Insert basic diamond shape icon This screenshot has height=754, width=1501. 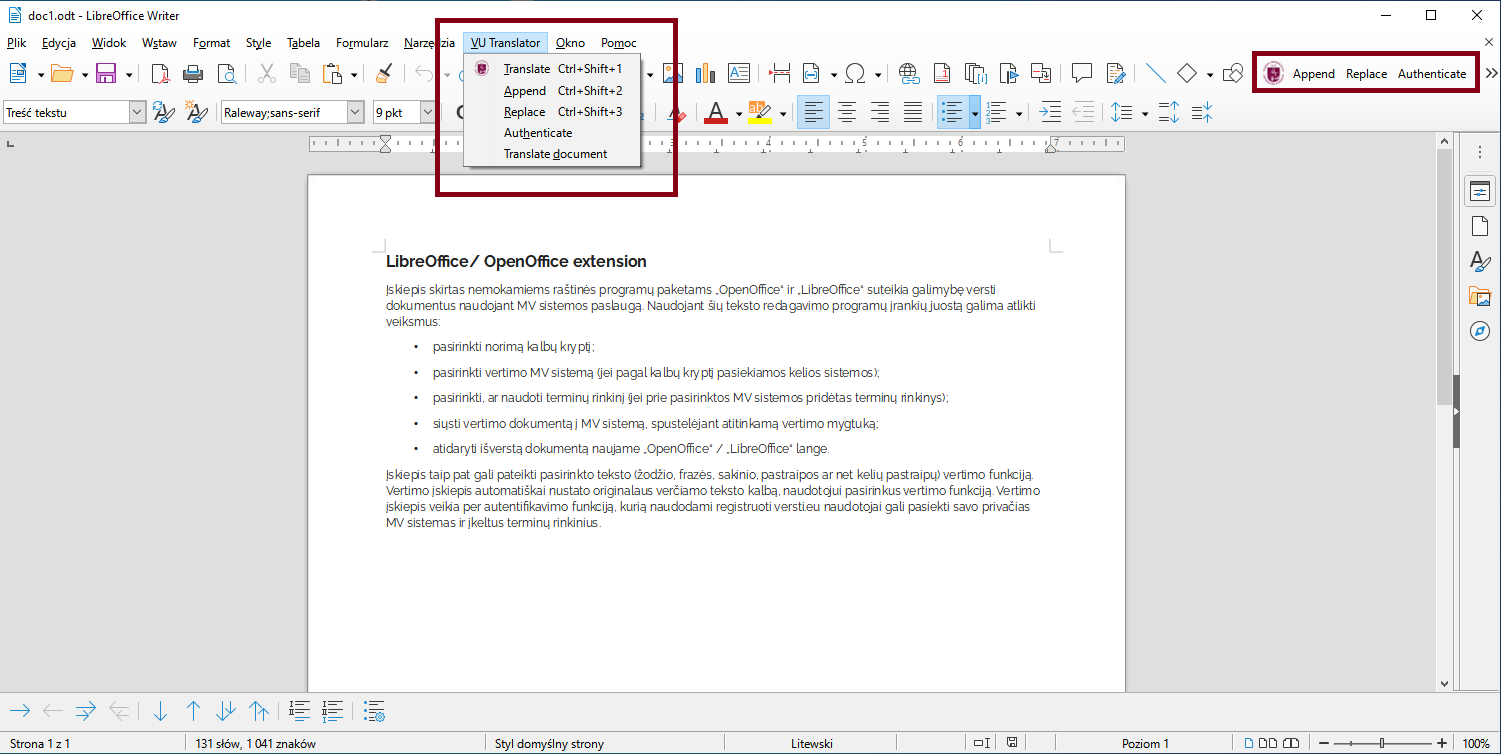[1187, 73]
